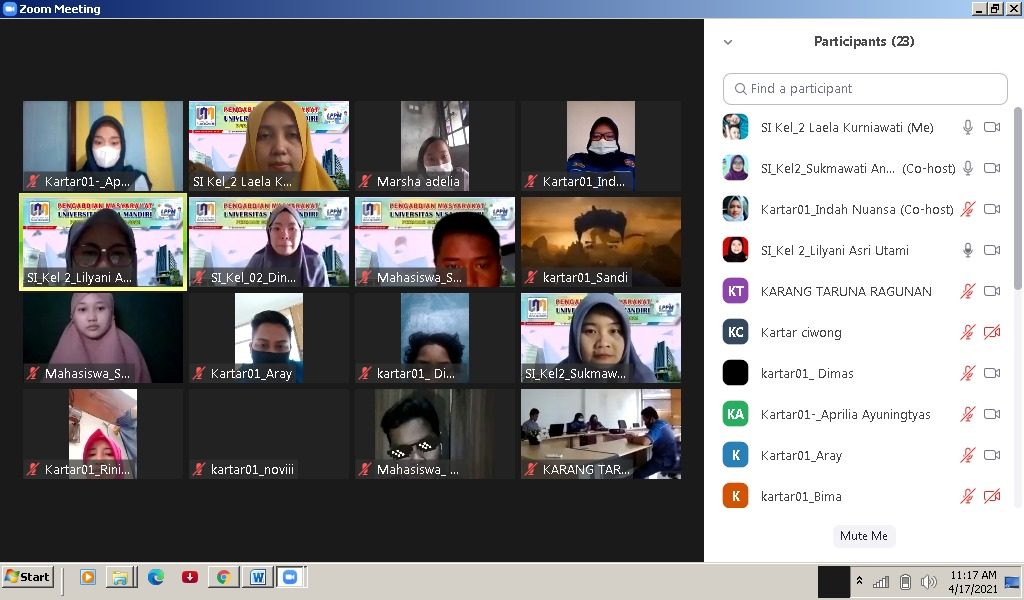The height and width of the screenshot is (600, 1024).
Task: Collapse the Participants panel with the chevron
Action: (x=728, y=42)
